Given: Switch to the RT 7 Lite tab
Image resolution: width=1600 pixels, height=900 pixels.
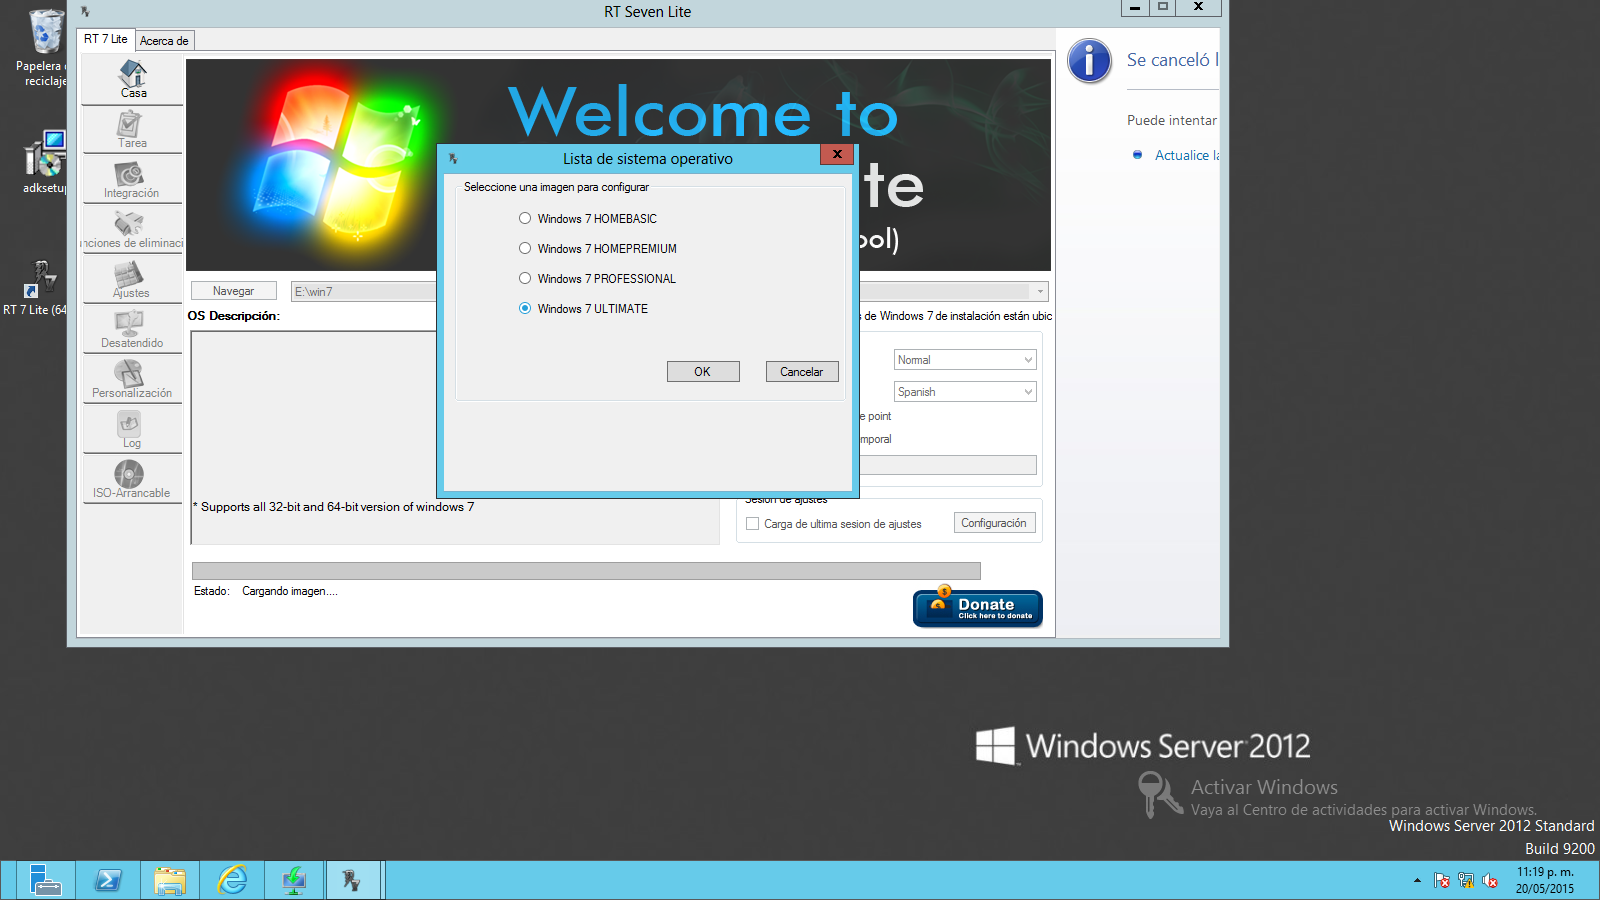Looking at the screenshot, I should [106, 40].
